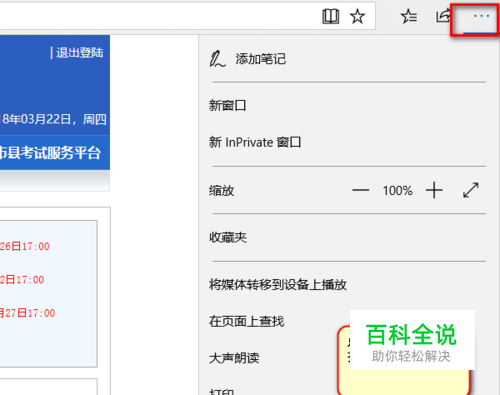Click the 市县考试服务平台 banner title
Screen dimensions: 500x395
click(50, 153)
